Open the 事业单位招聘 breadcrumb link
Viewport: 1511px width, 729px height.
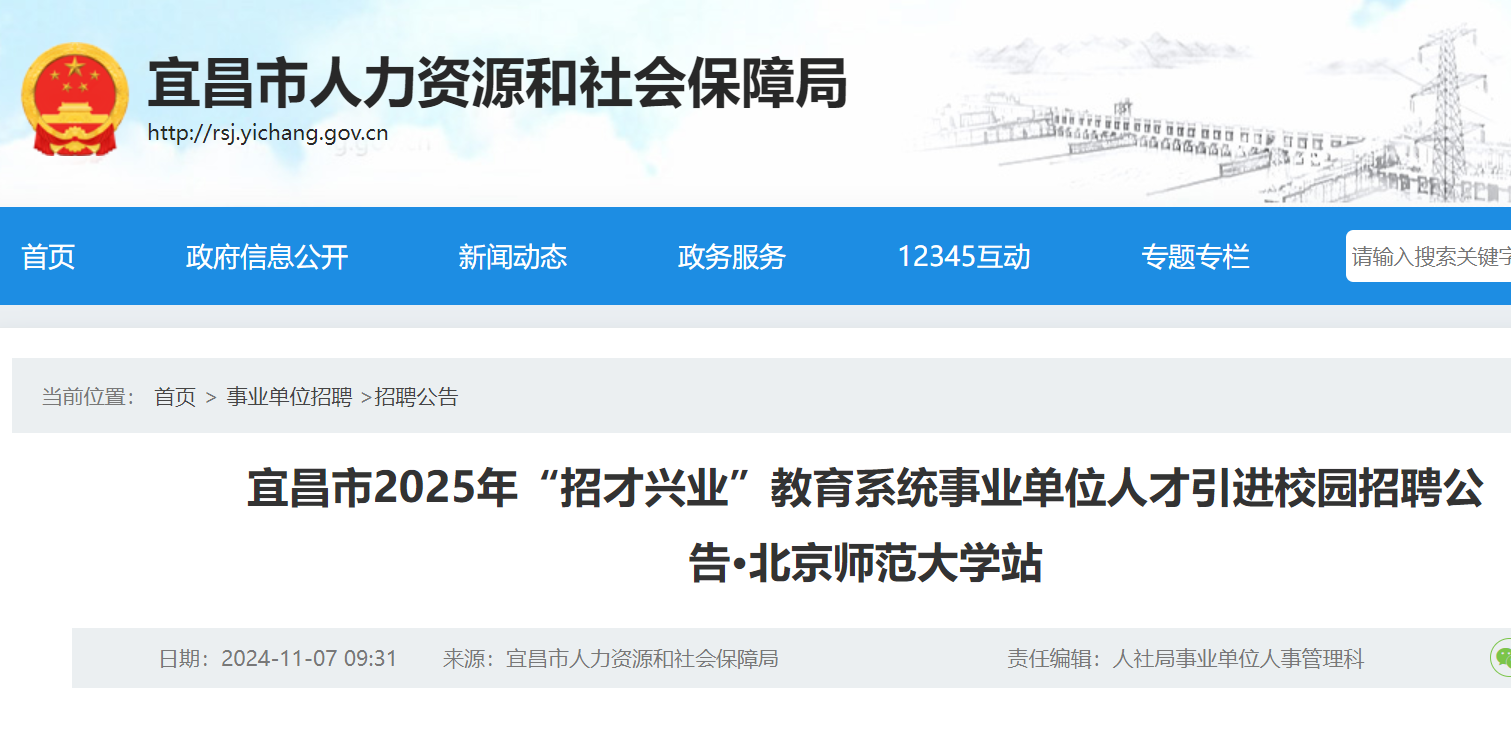click(x=289, y=397)
